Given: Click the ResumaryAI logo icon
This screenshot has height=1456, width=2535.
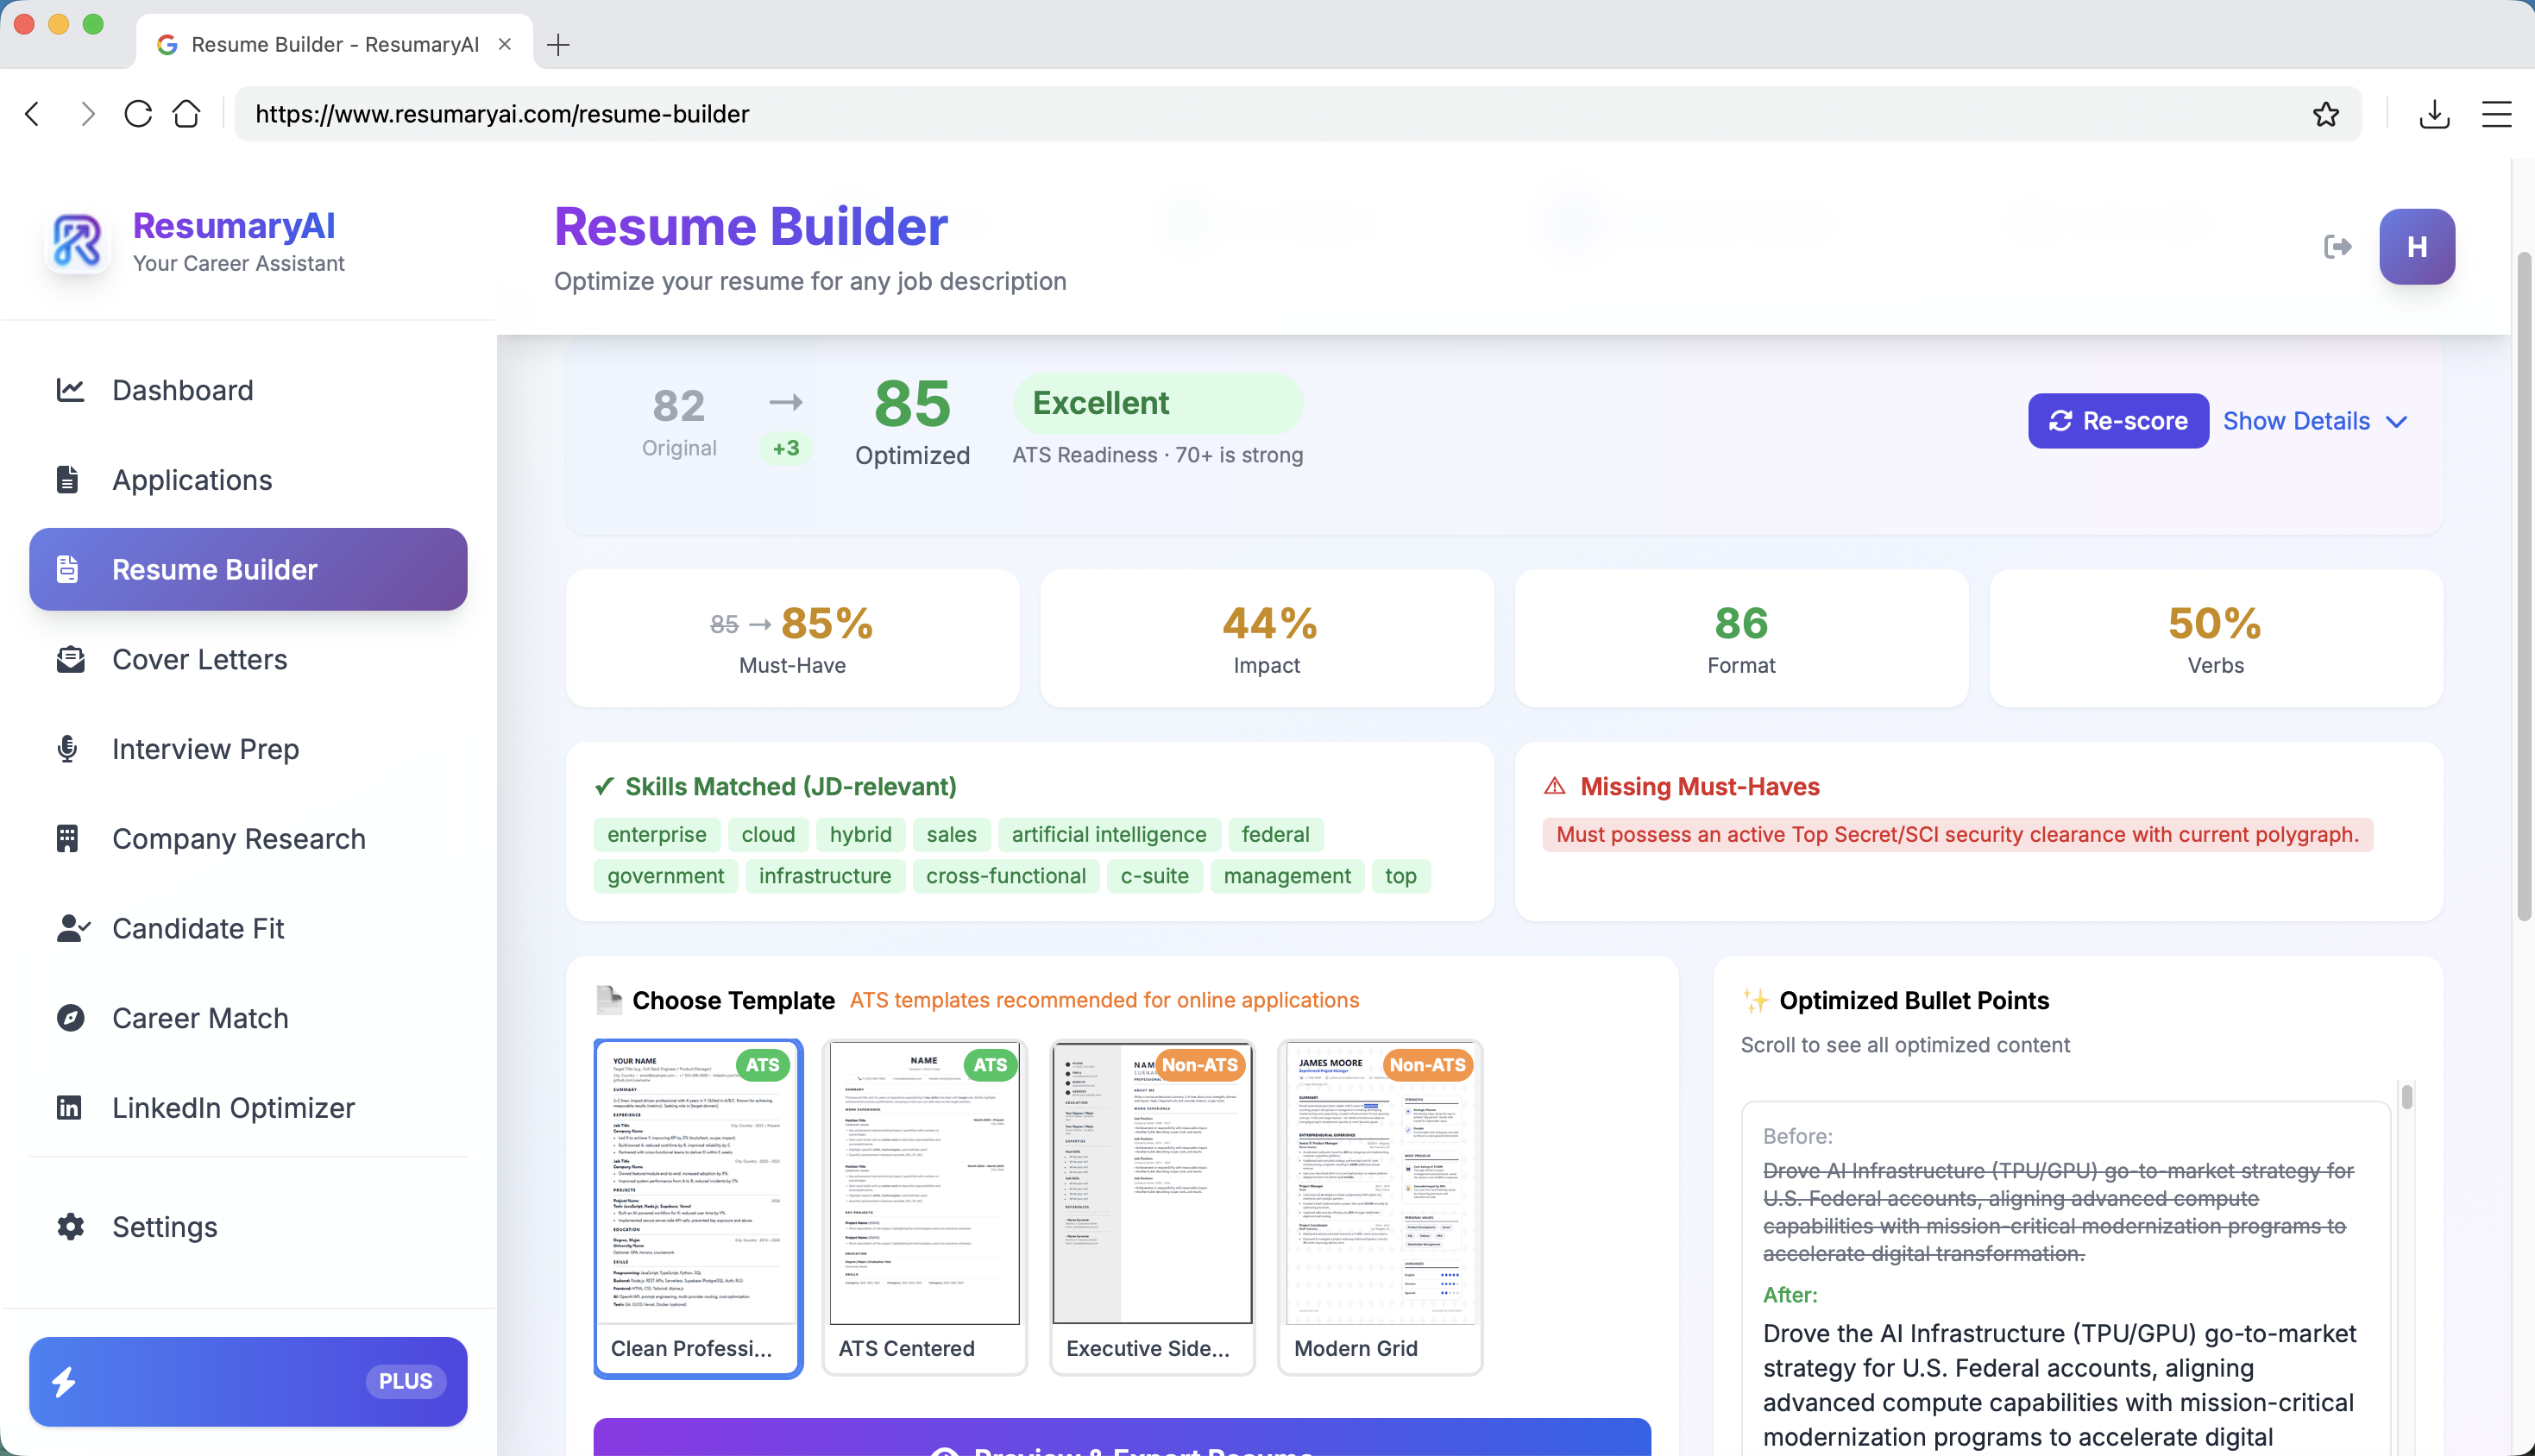Looking at the screenshot, I should 78,242.
